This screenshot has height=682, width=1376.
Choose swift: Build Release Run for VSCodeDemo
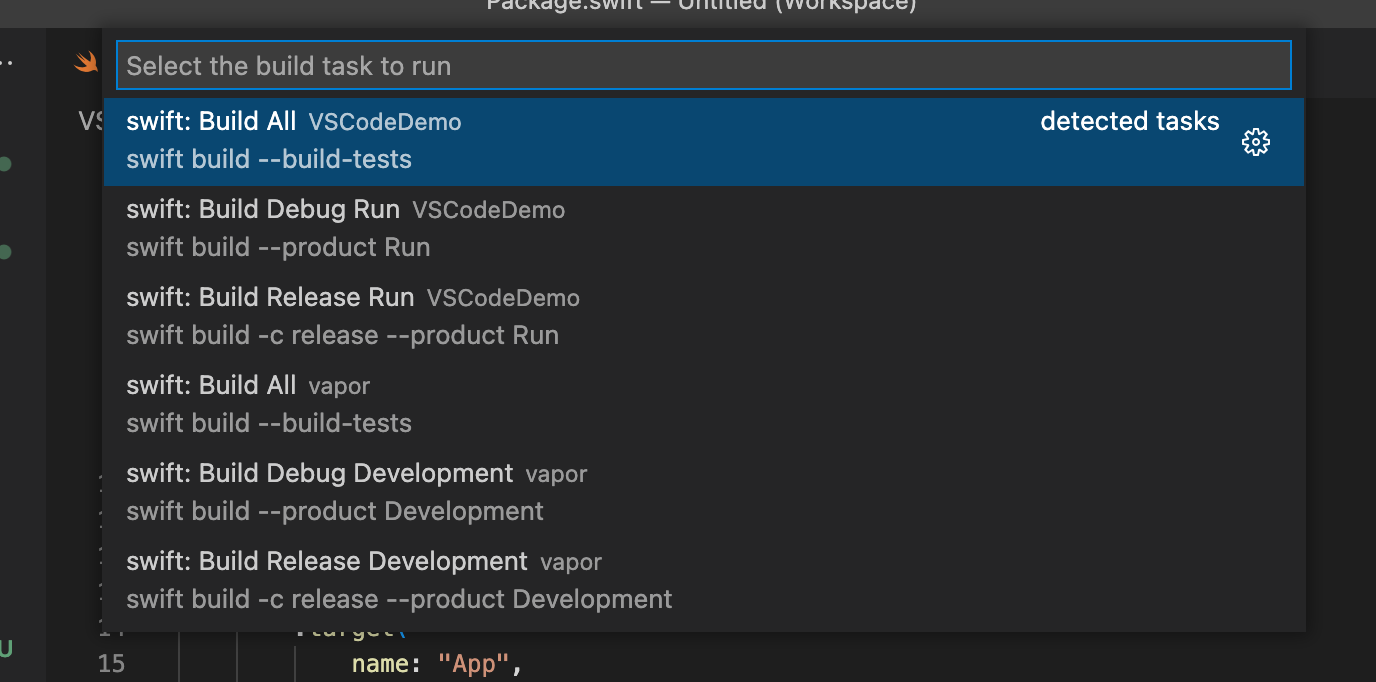coord(704,318)
